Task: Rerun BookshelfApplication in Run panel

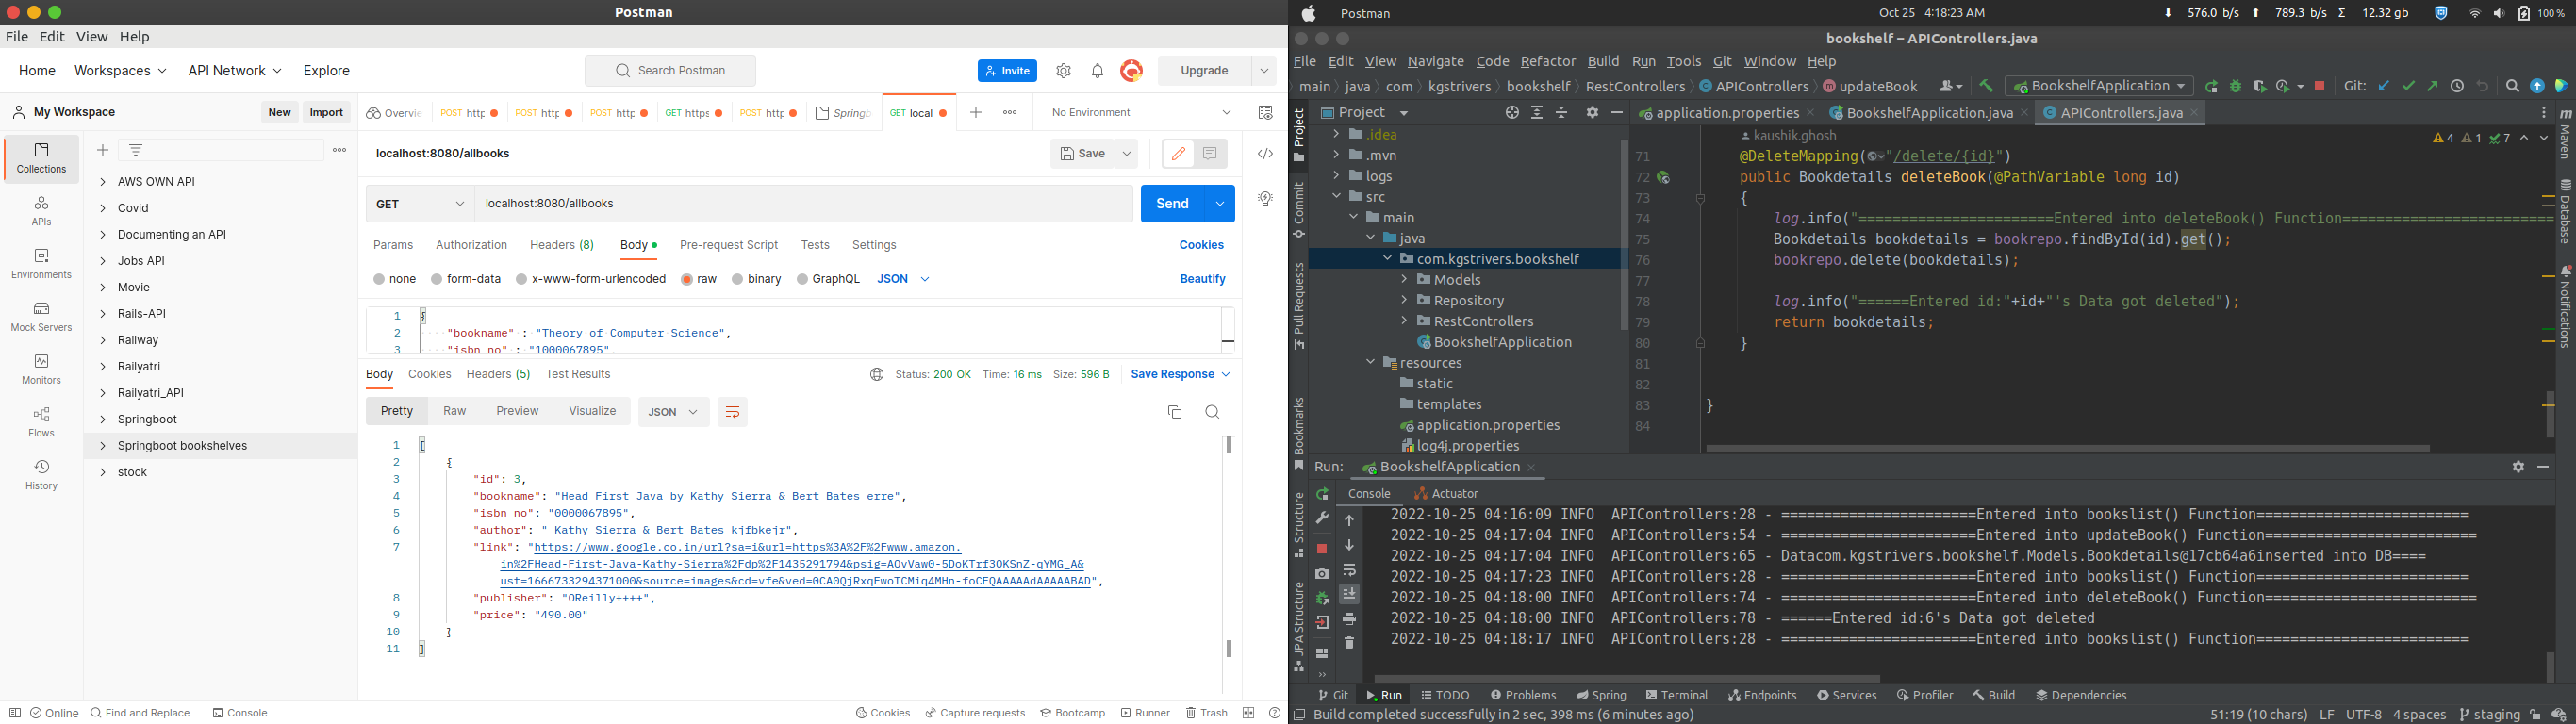Action: pos(1322,494)
